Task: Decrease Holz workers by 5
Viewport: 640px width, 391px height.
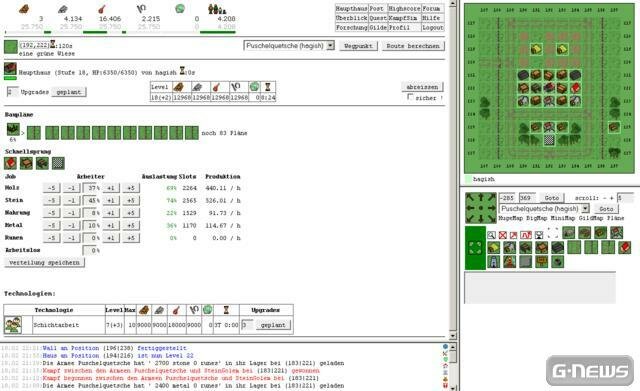Action: coord(51,188)
